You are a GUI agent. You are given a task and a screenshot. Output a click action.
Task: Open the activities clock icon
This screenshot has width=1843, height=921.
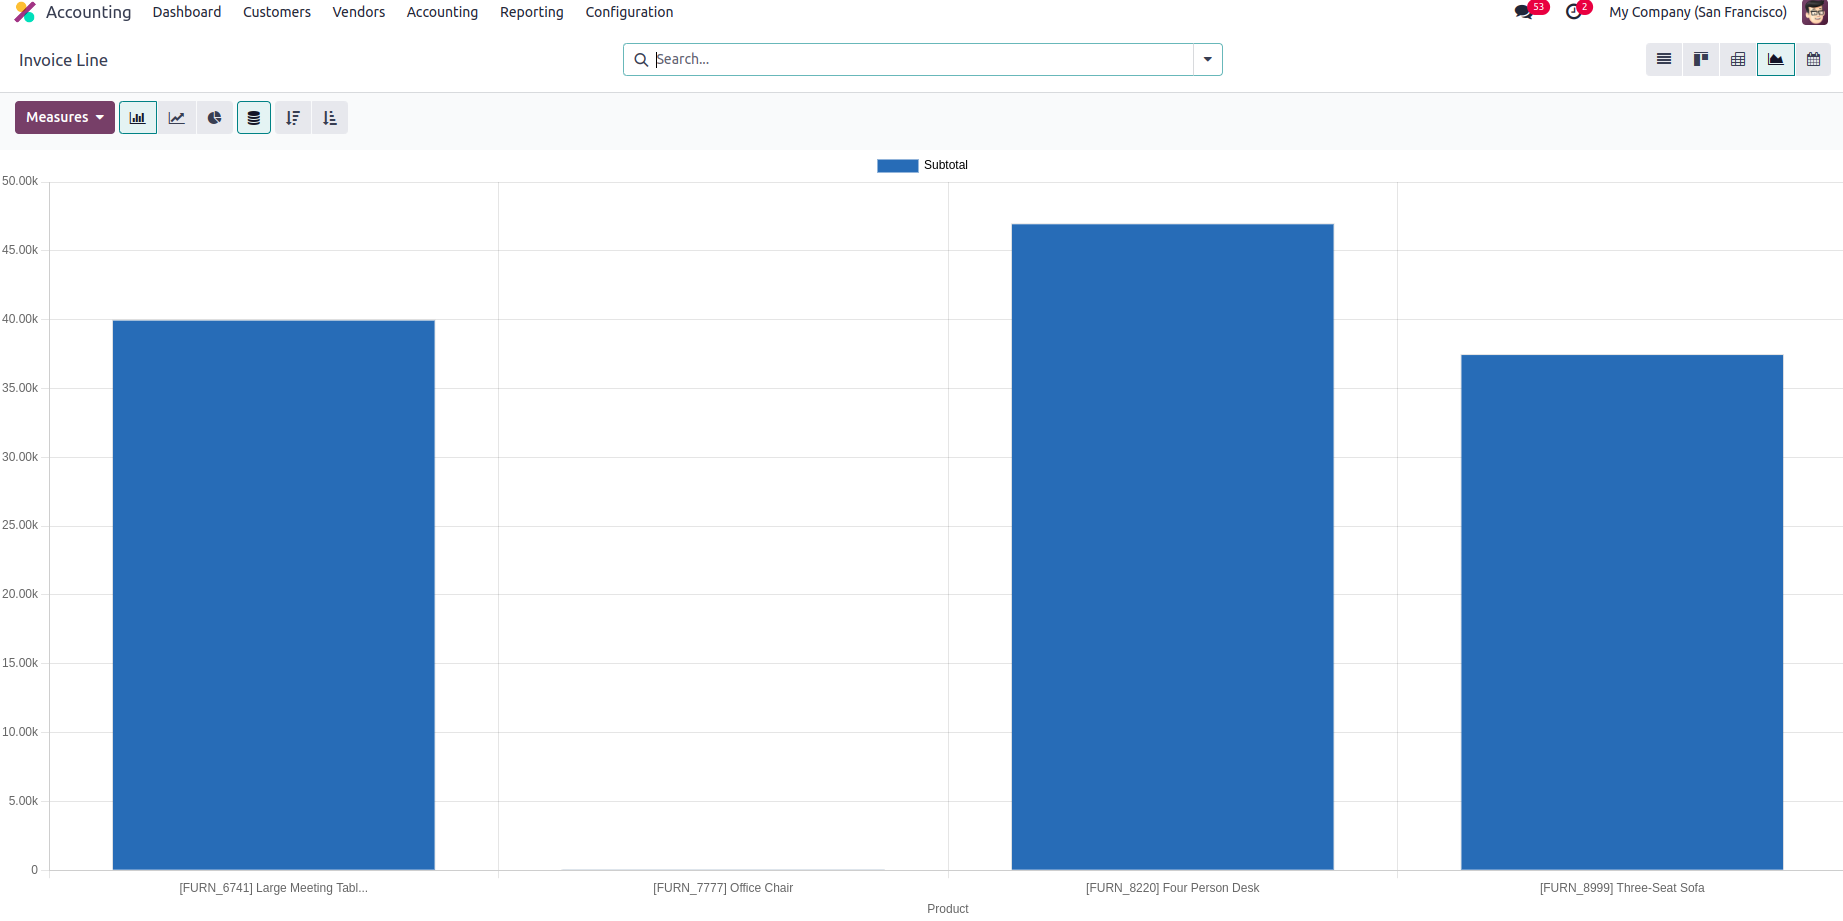click(x=1574, y=12)
